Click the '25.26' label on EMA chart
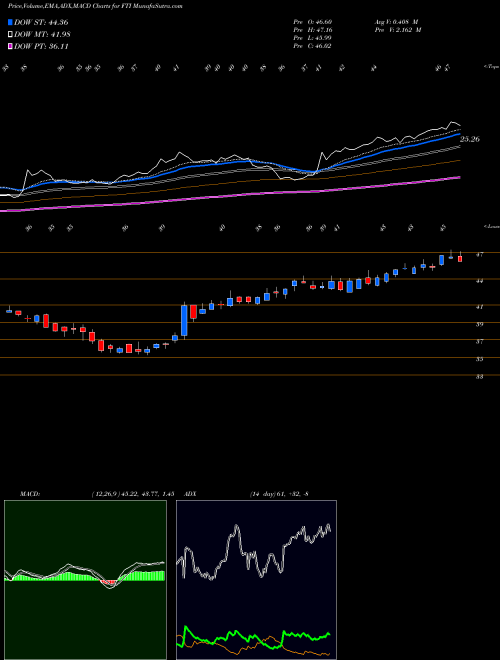500x660 pixels. (470, 139)
